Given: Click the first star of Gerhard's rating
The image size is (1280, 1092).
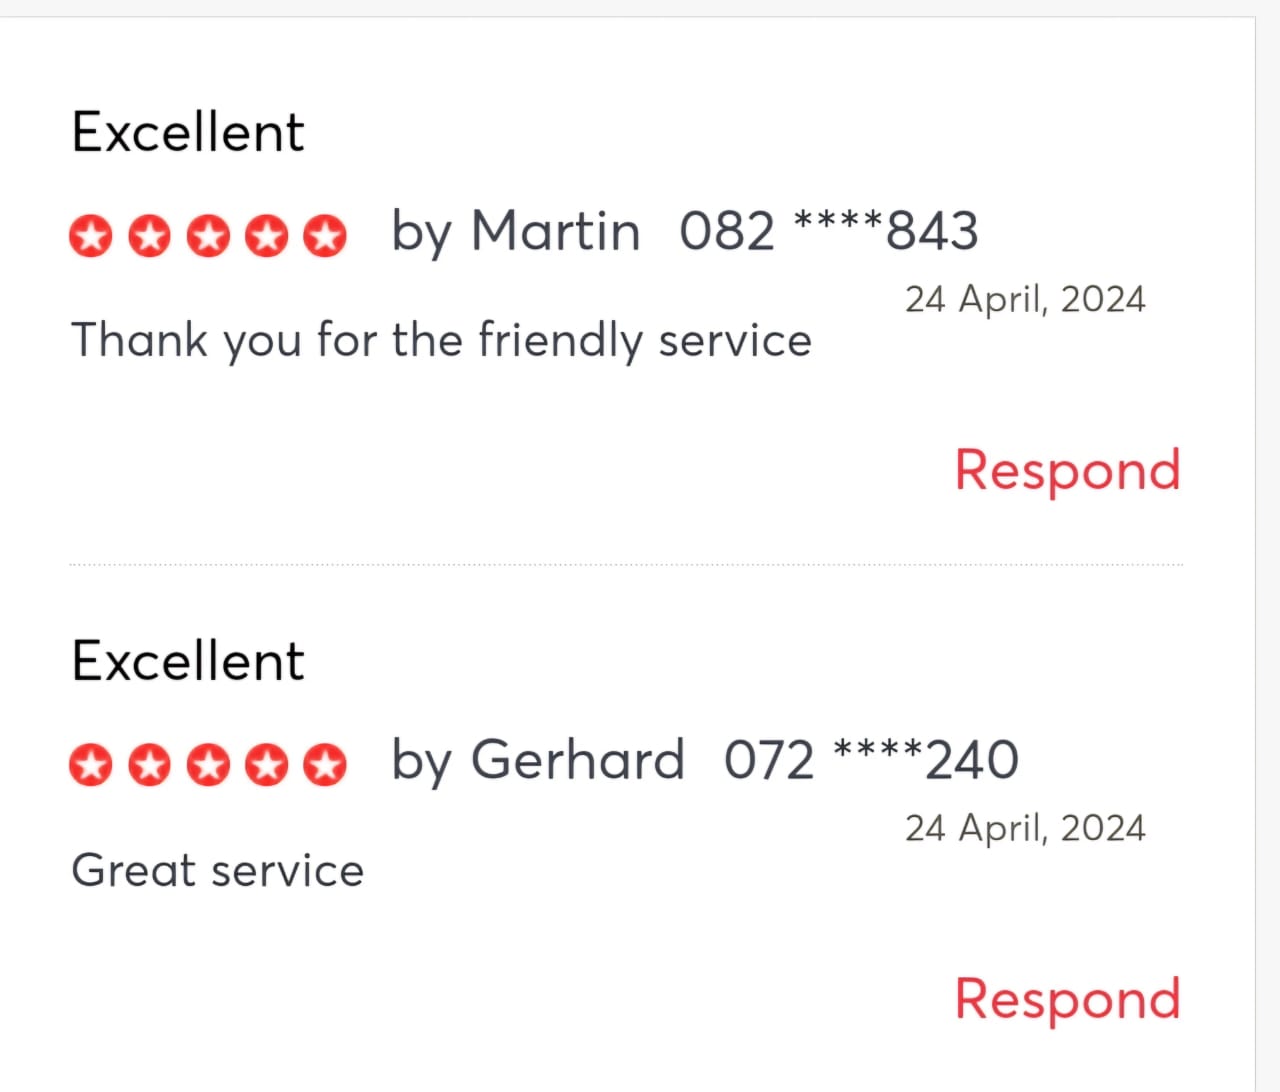Looking at the screenshot, I should tap(91, 766).
